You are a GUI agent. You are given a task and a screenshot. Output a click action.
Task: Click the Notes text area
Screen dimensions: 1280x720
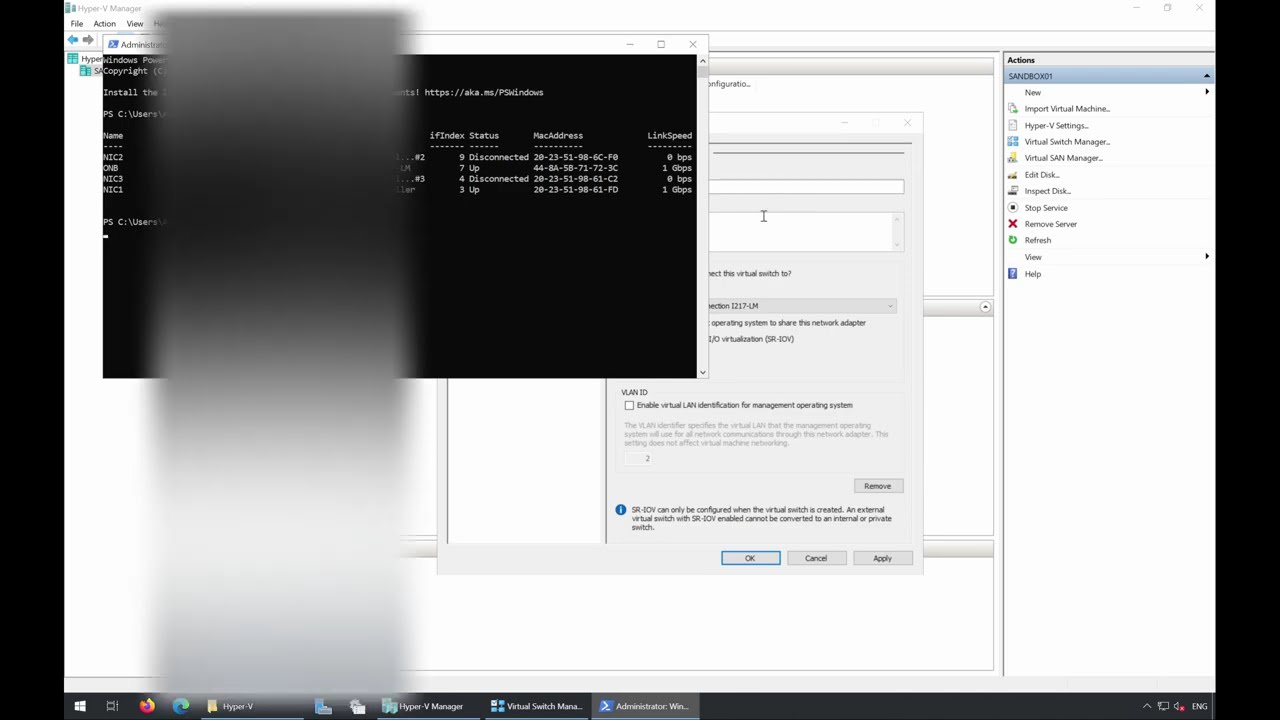(x=800, y=231)
